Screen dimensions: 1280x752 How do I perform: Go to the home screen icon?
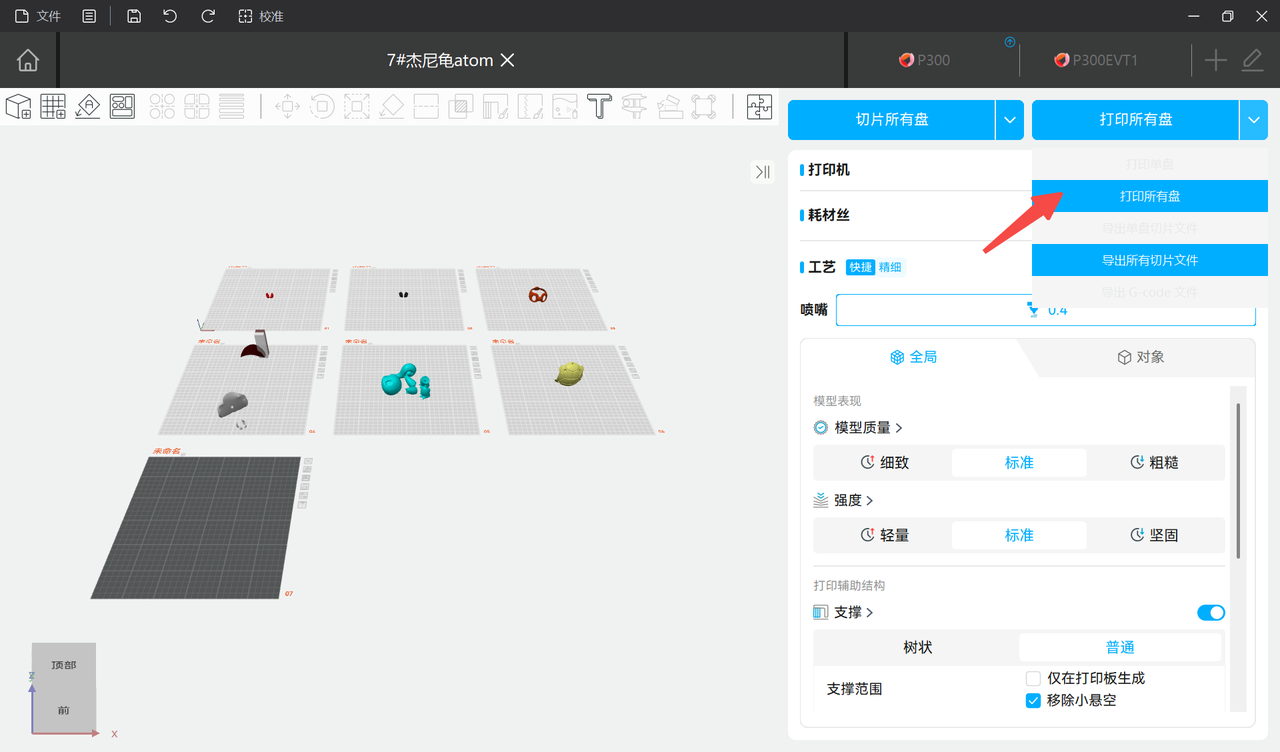click(28, 60)
